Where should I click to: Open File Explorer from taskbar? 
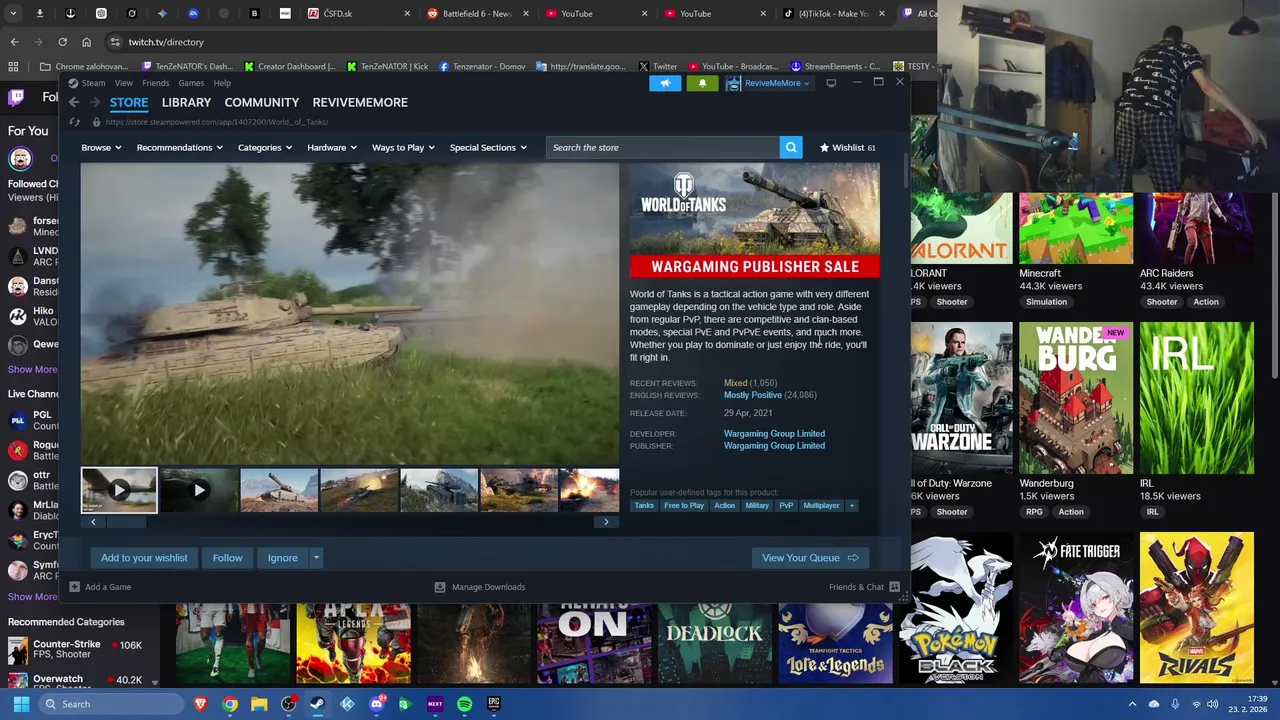coord(259,704)
